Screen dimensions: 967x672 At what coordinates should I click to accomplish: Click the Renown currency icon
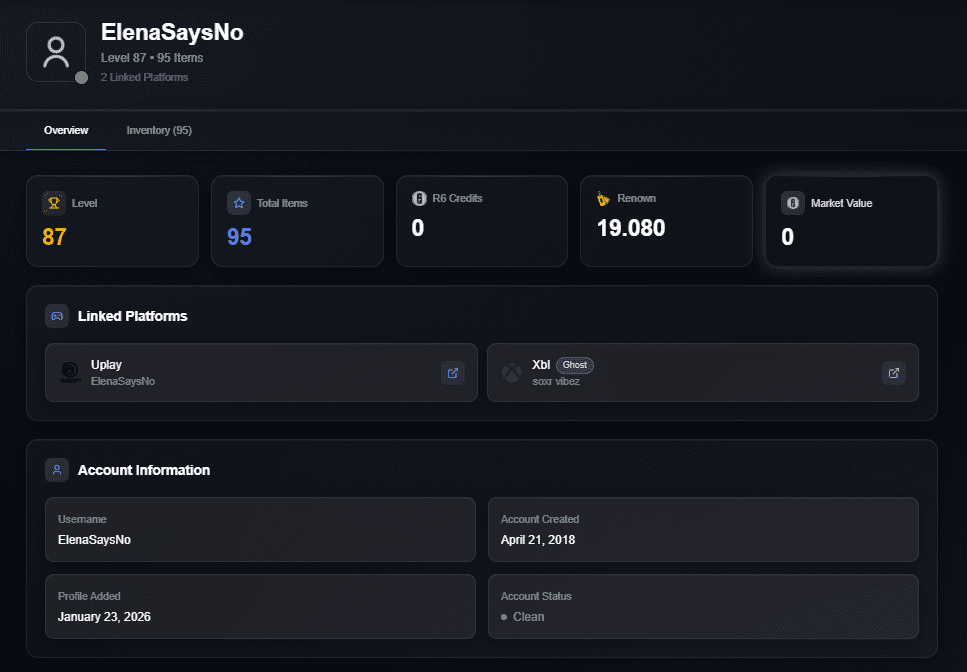(603, 198)
